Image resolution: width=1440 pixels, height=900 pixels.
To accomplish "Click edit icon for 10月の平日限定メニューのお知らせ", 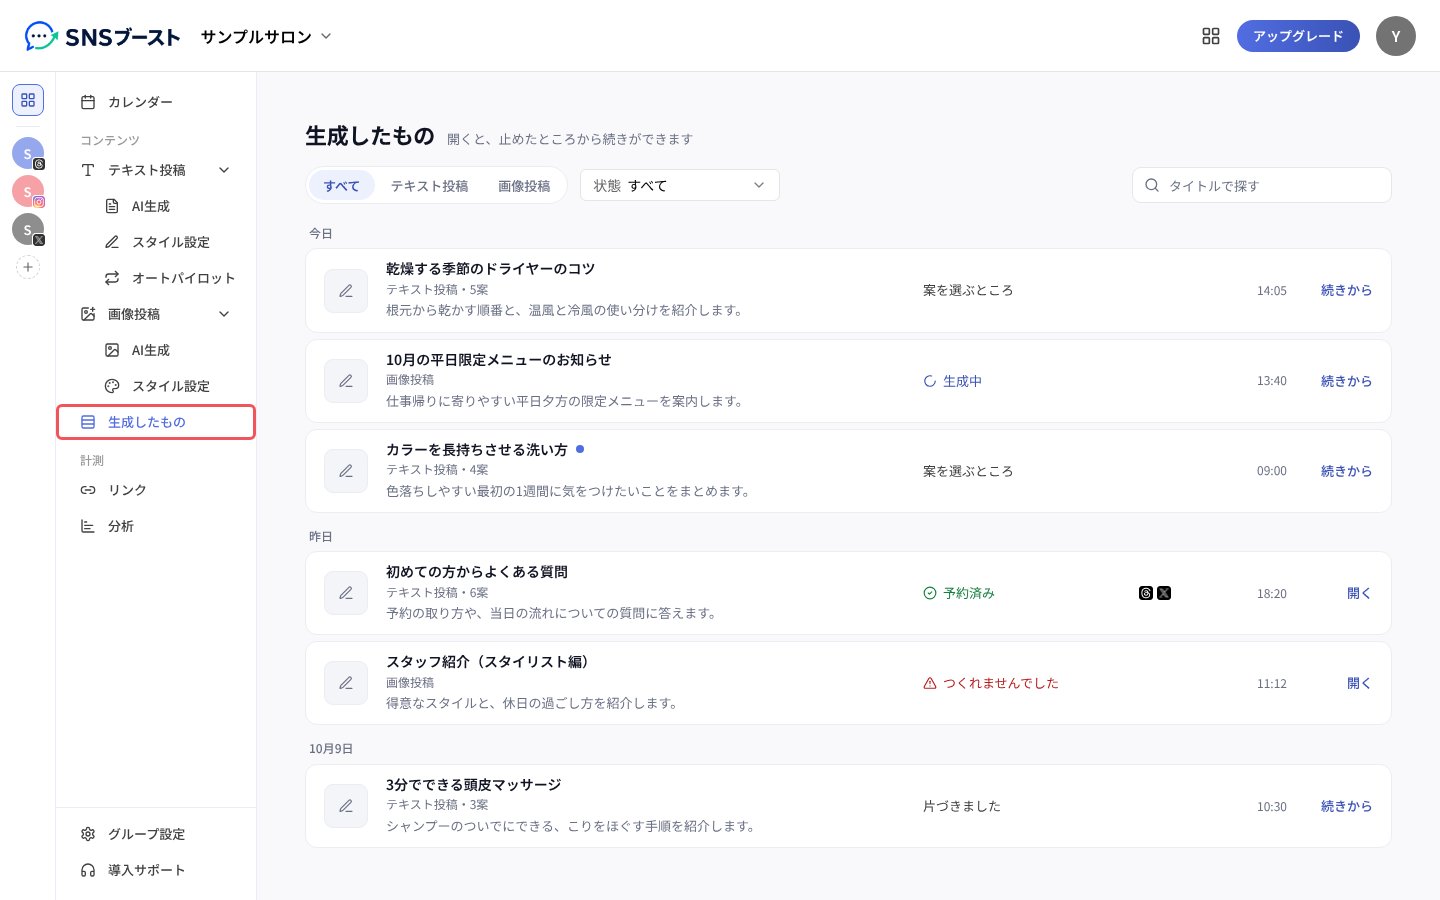I will coord(346,381).
